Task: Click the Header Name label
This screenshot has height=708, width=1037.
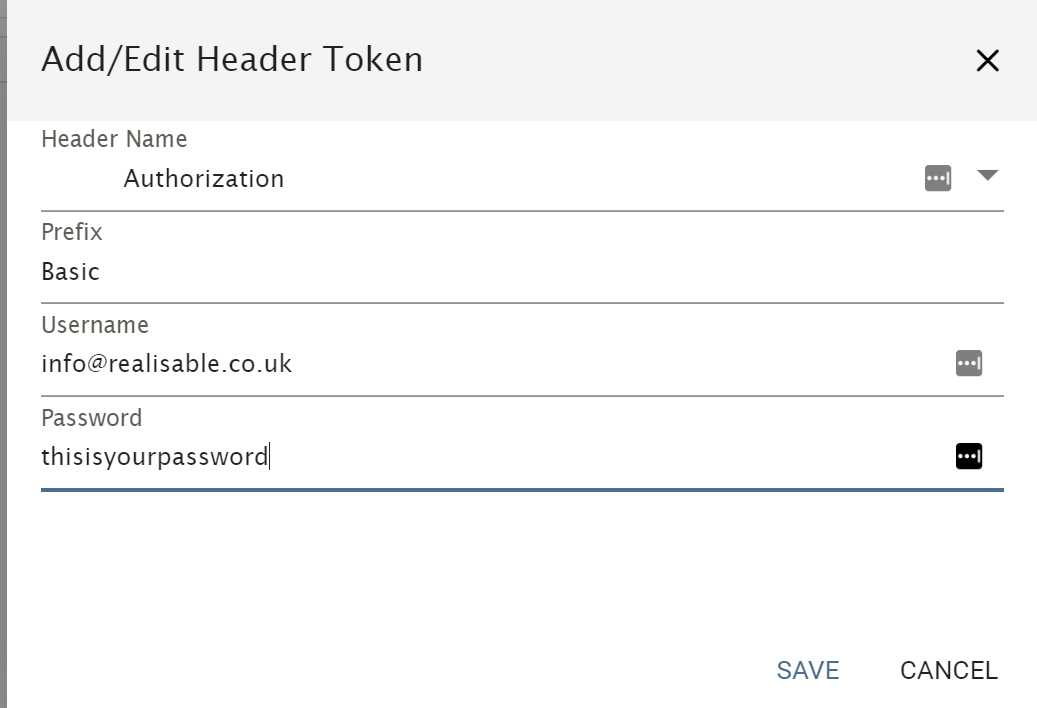Action: 114,139
